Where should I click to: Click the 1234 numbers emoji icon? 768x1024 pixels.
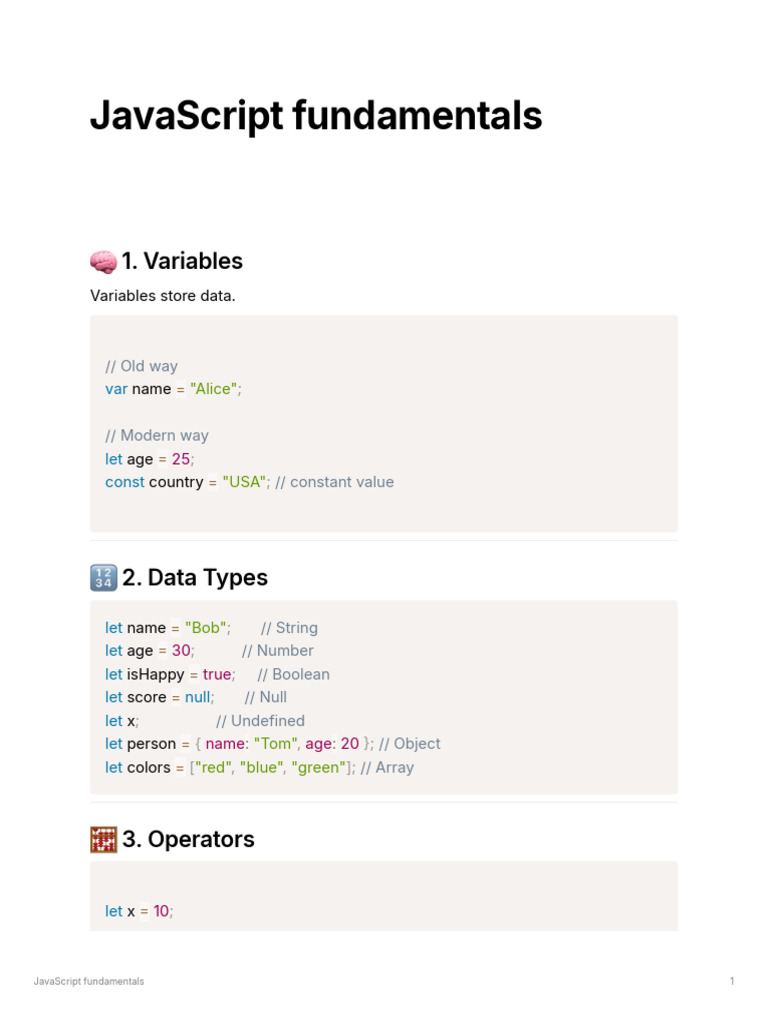point(103,578)
